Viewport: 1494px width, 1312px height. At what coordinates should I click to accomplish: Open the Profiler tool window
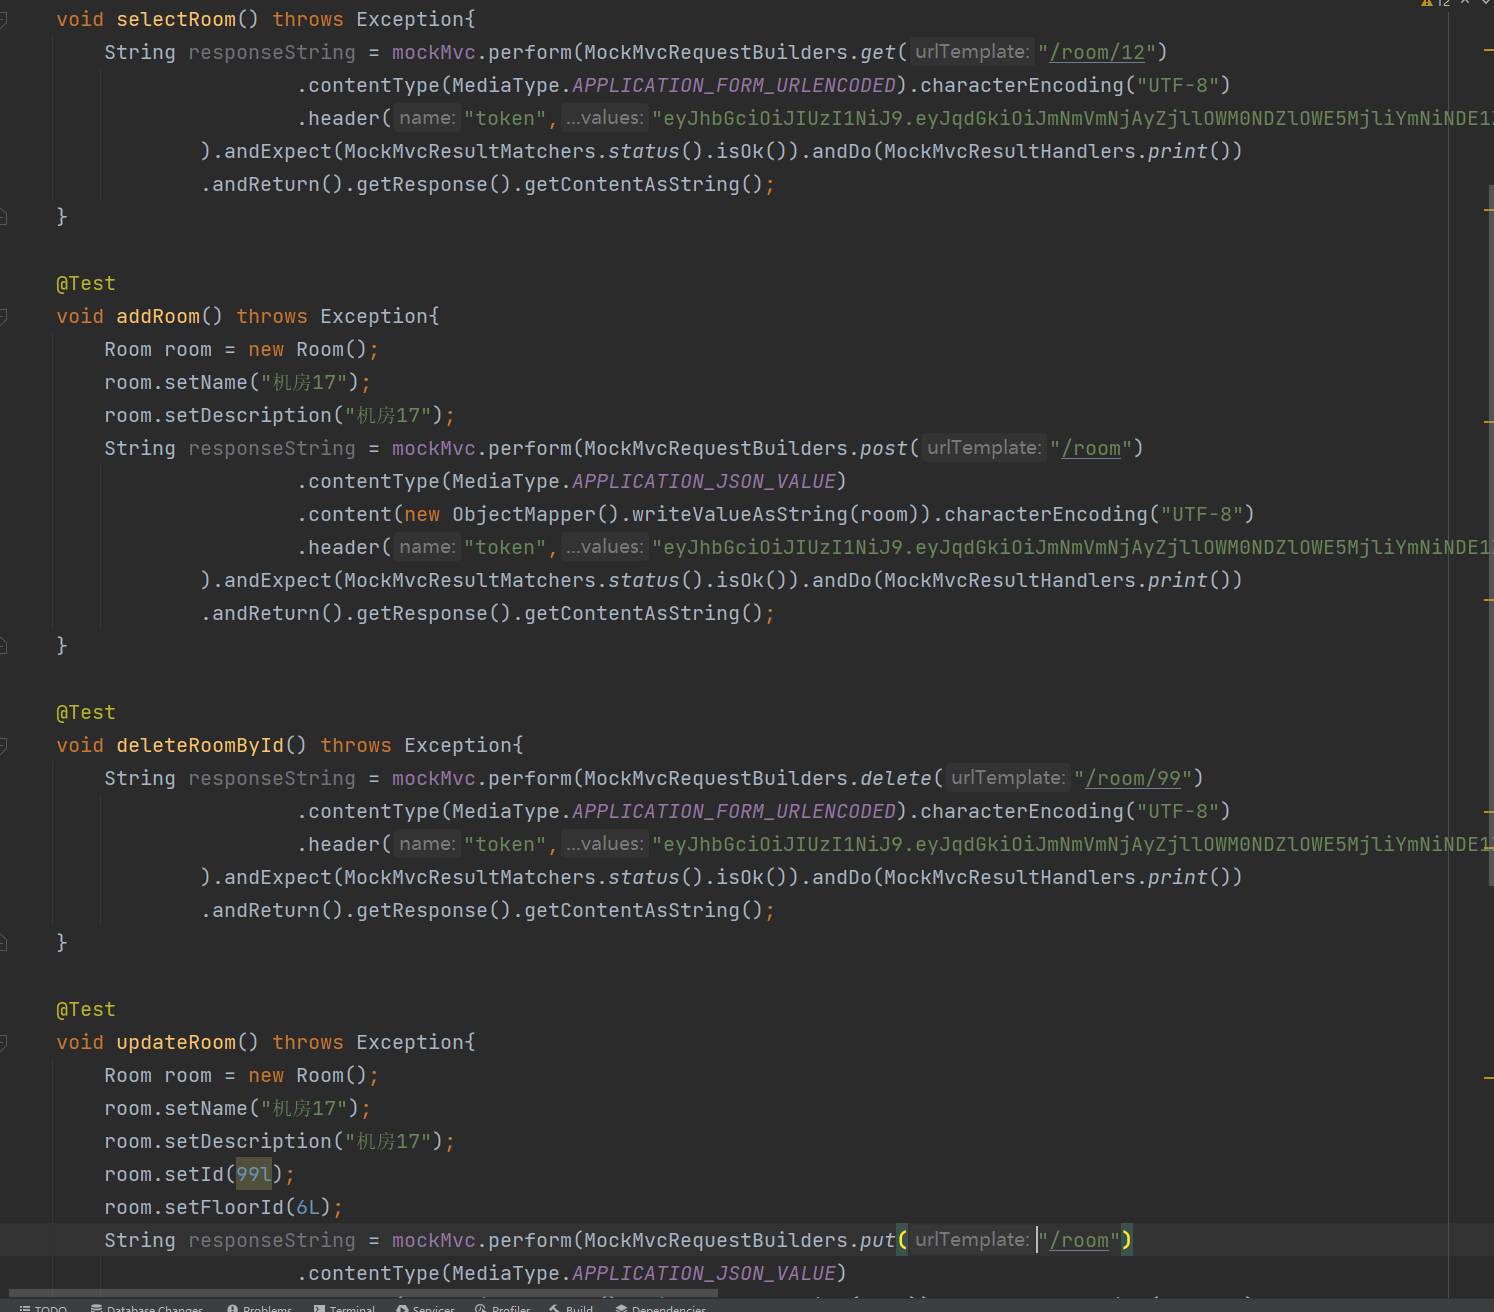coord(503,1307)
